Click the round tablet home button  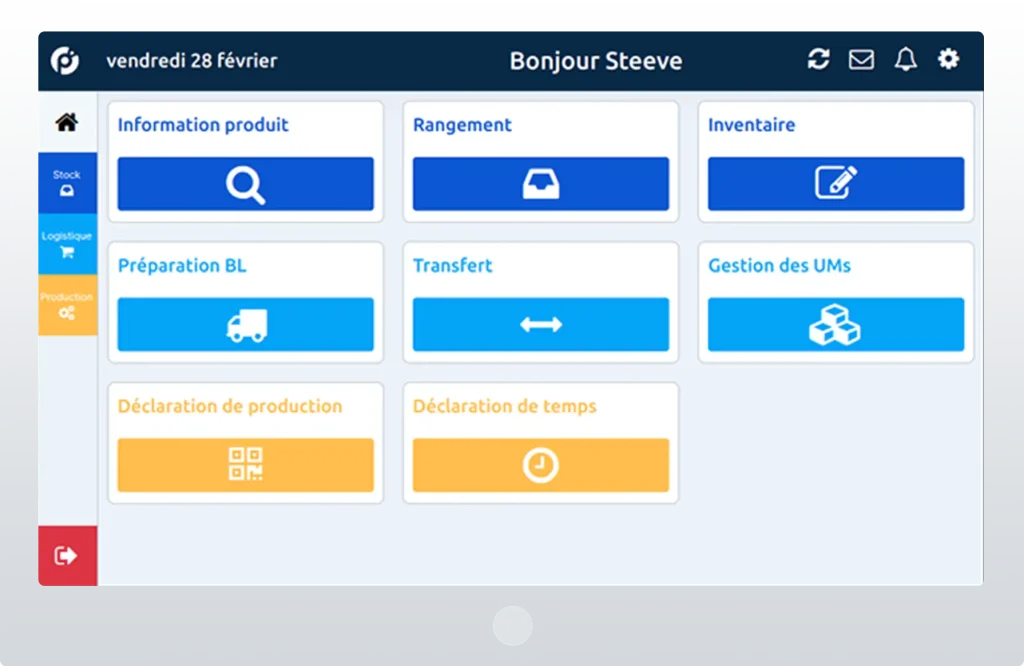click(x=513, y=626)
